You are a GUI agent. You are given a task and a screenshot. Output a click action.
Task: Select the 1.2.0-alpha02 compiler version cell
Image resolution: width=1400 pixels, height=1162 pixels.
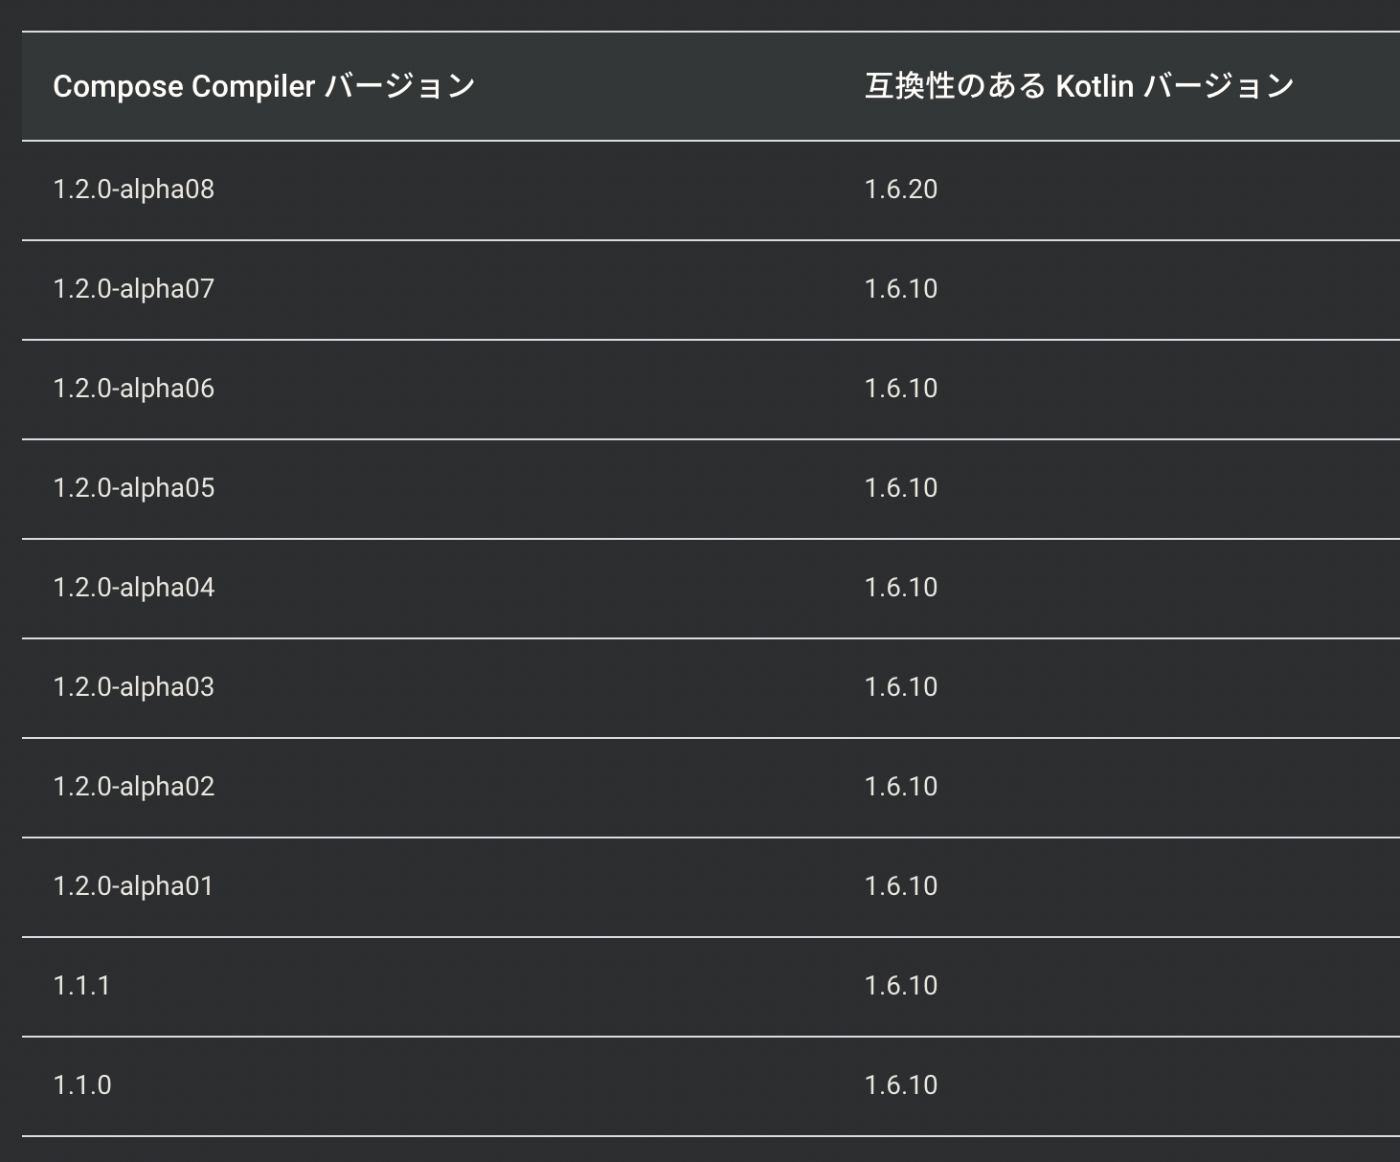click(134, 787)
